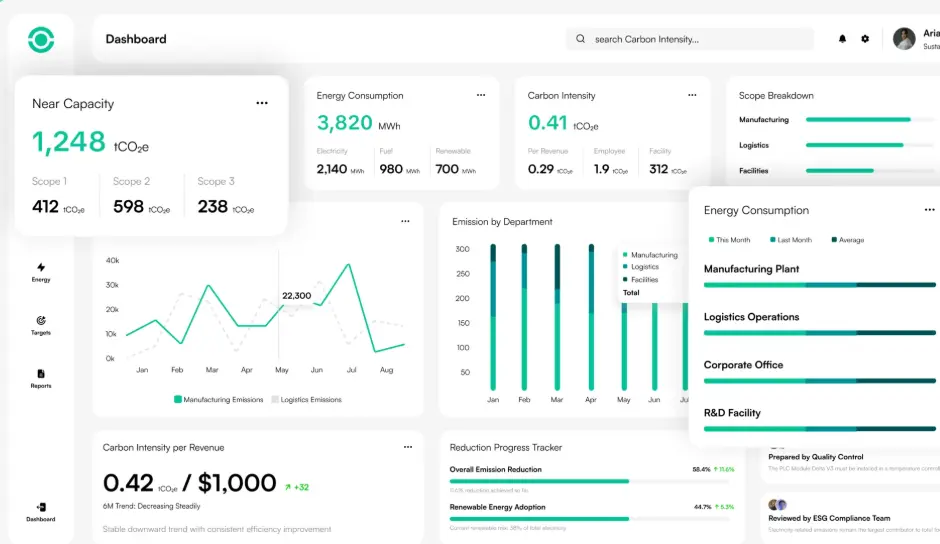The image size is (940, 544).
Task: Click the user profile avatar
Action: 904,39
